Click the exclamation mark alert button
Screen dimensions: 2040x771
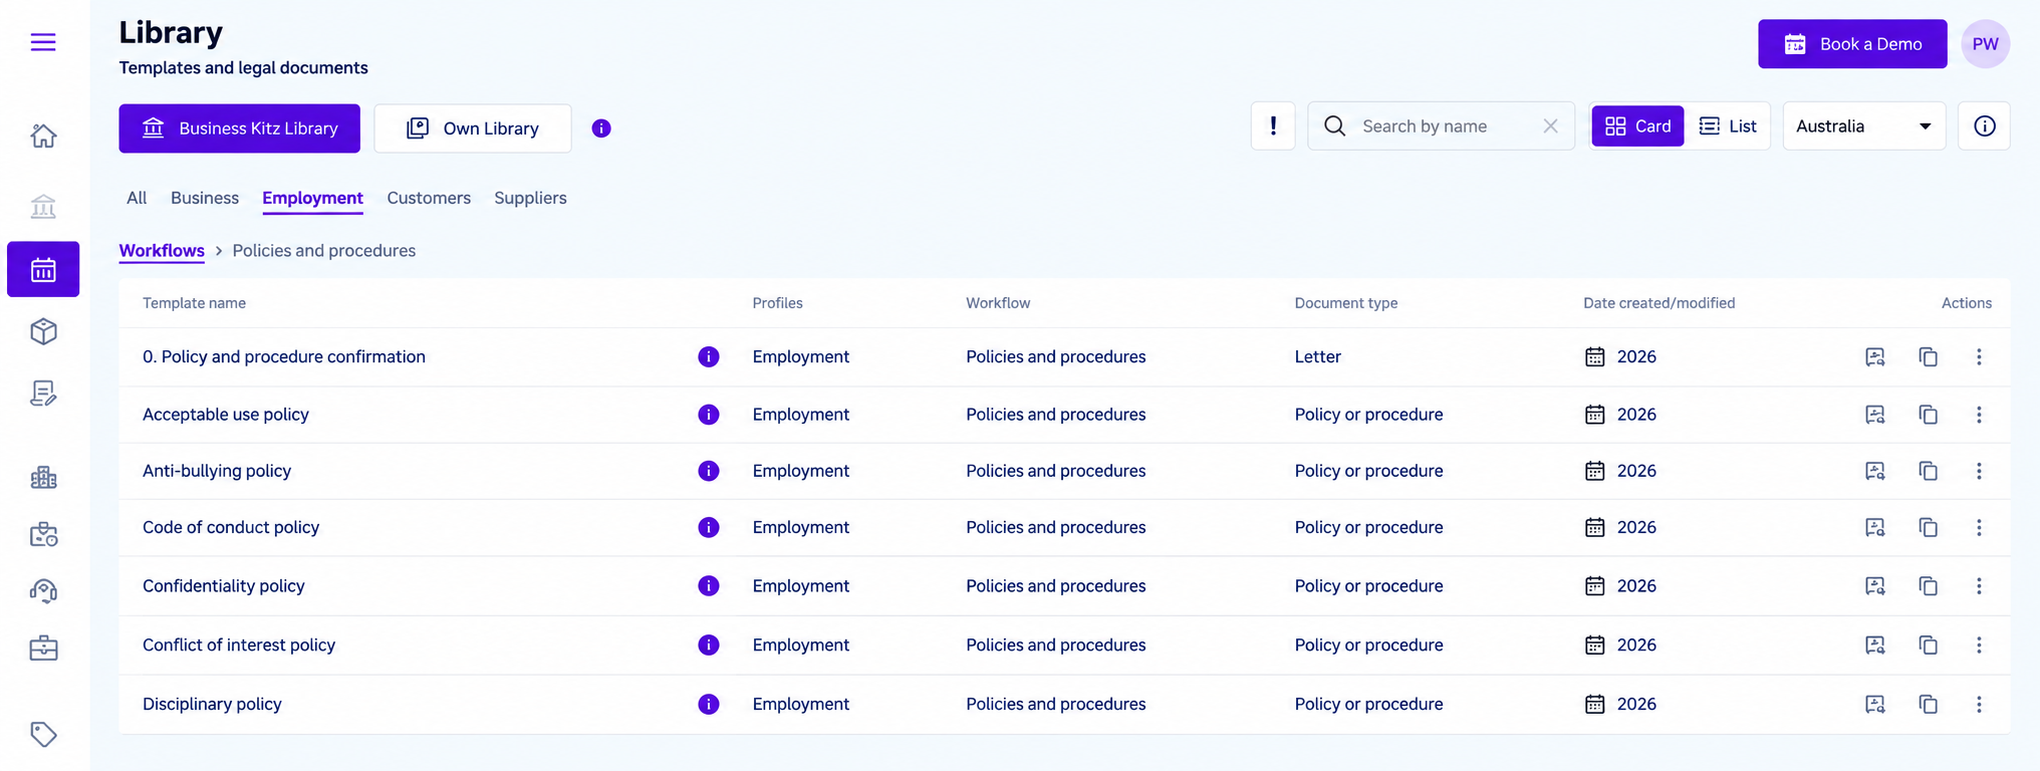(x=1273, y=126)
